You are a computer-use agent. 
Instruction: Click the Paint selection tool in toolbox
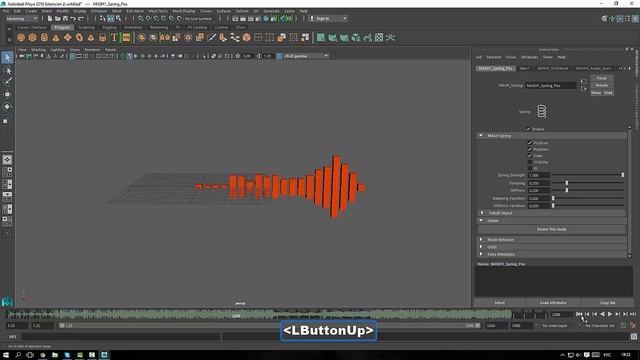point(7,82)
